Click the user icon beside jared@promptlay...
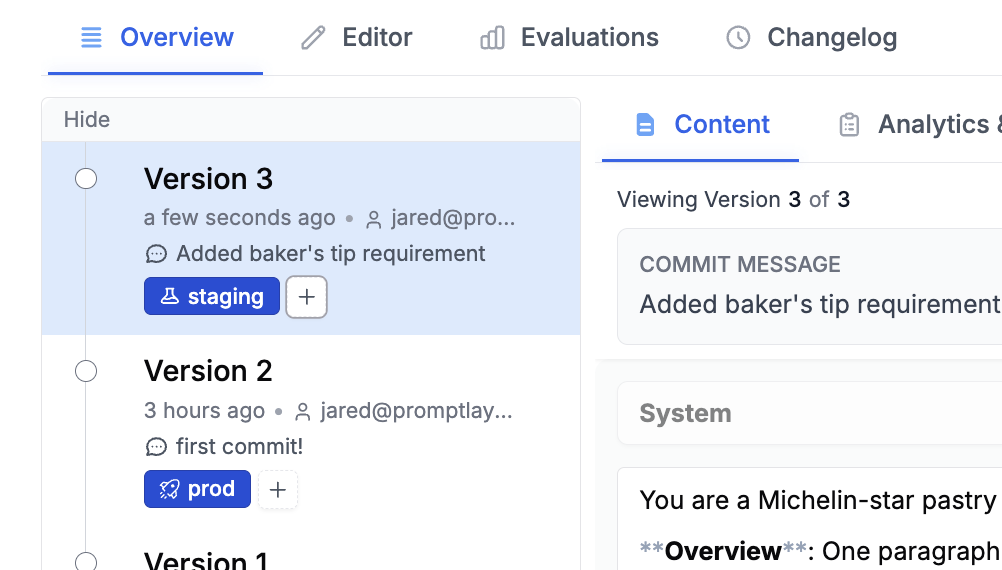Image resolution: width=1002 pixels, height=570 pixels. pyautogui.click(x=303, y=413)
